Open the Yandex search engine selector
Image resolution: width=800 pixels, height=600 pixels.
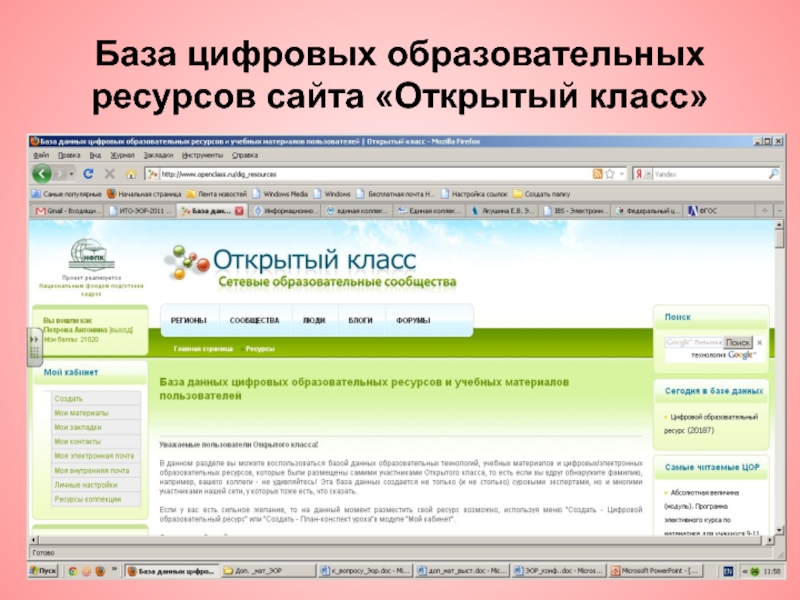pyautogui.click(x=642, y=174)
